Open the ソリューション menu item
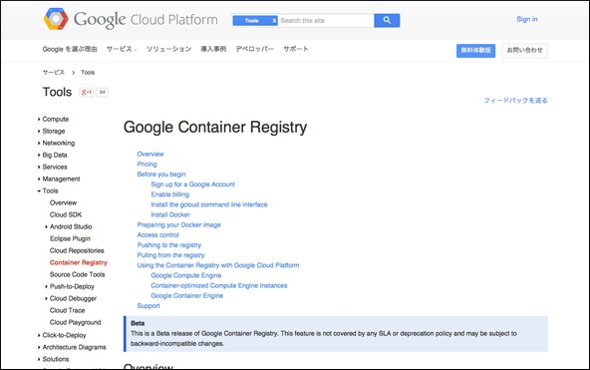590x370 pixels. (169, 49)
